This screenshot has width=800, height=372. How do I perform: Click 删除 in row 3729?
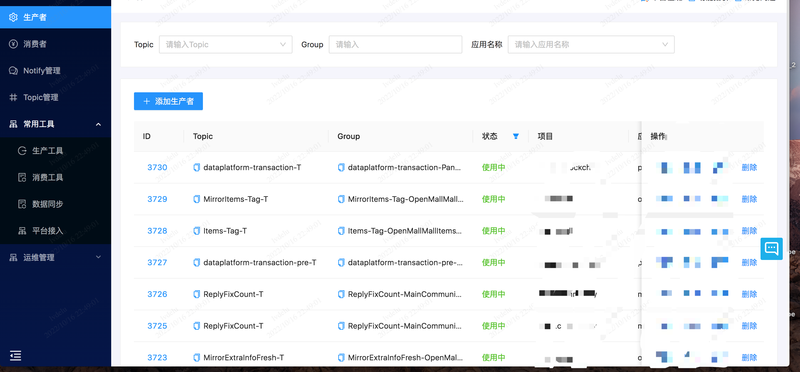(x=749, y=199)
